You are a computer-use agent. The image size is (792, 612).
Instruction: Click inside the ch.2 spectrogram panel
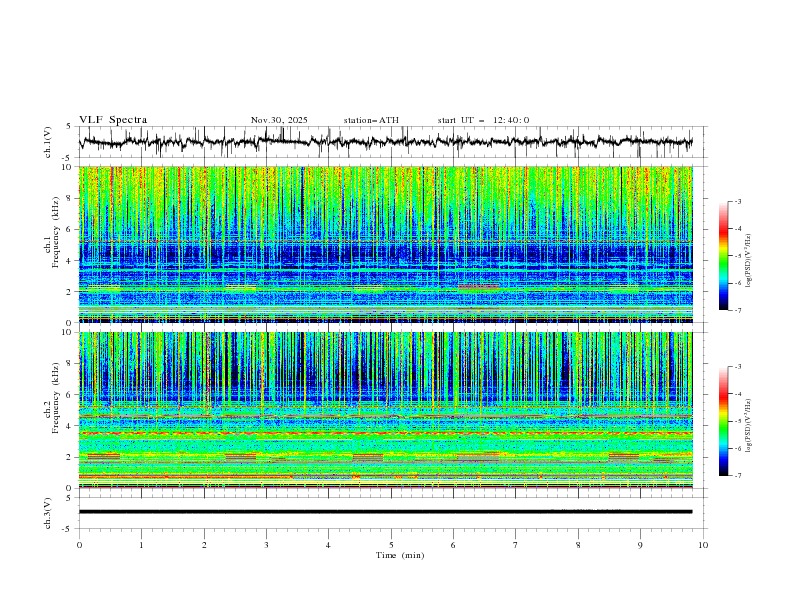tap(385, 410)
